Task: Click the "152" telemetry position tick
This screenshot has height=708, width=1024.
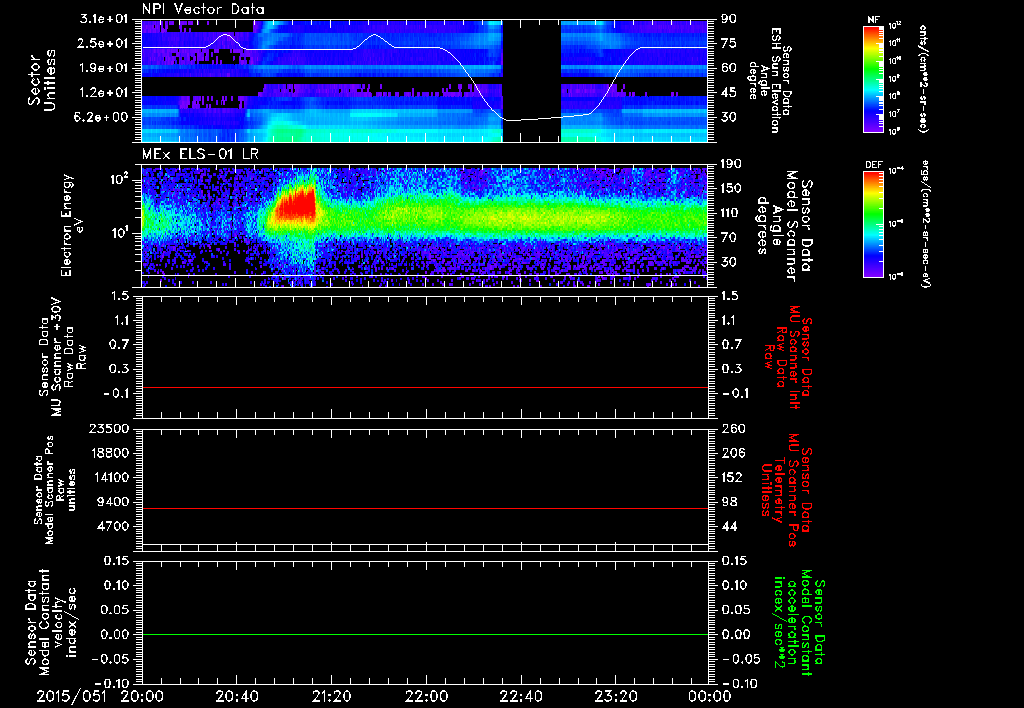Action: 732,477
